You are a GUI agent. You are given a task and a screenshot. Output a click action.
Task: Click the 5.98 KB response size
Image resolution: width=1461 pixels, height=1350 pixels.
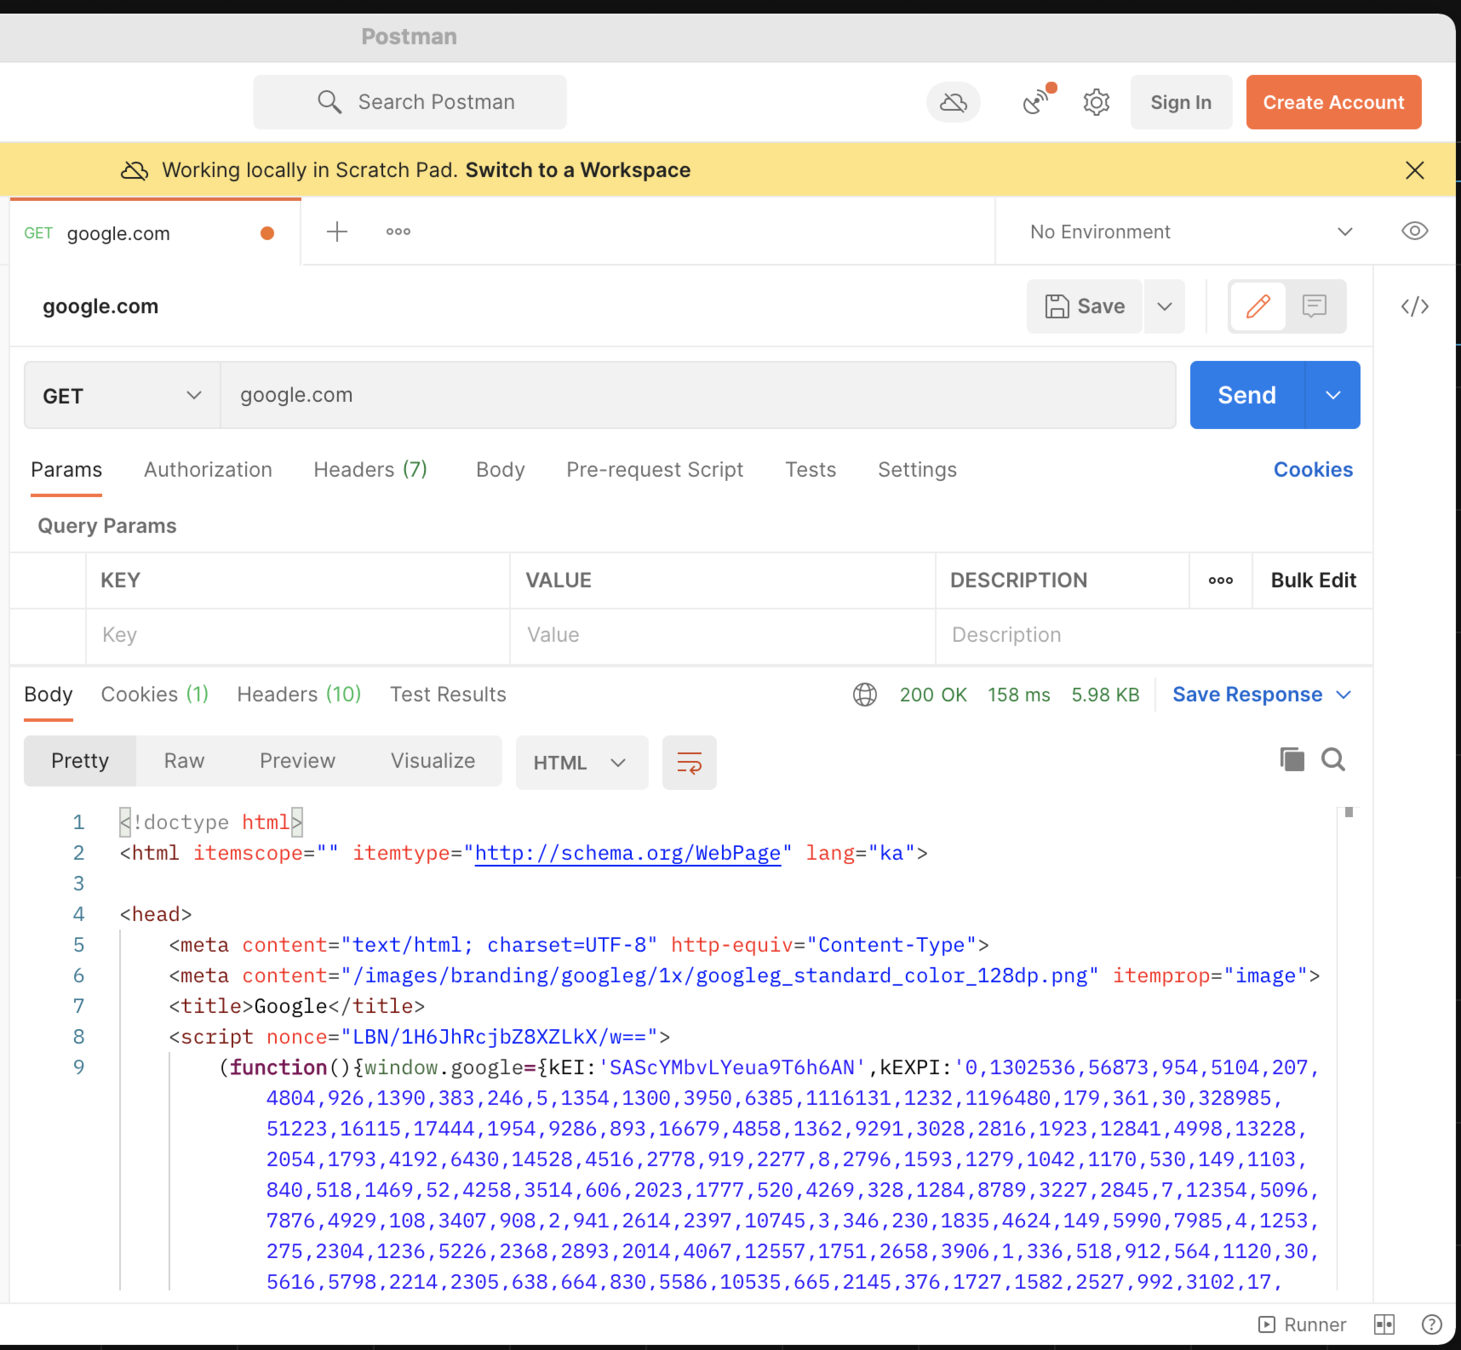tap(1105, 695)
